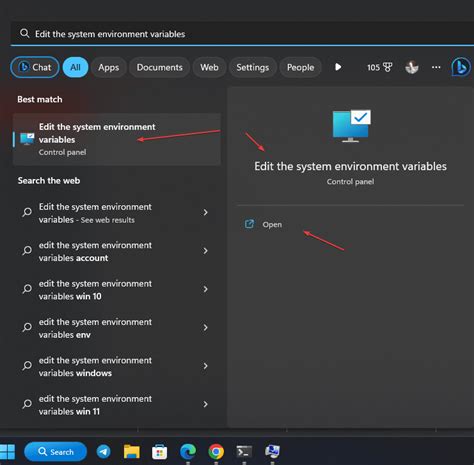The width and height of the screenshot is (474, 465).
Task: Open Google Chrome from the taskbar
Action: pos(216,452)
